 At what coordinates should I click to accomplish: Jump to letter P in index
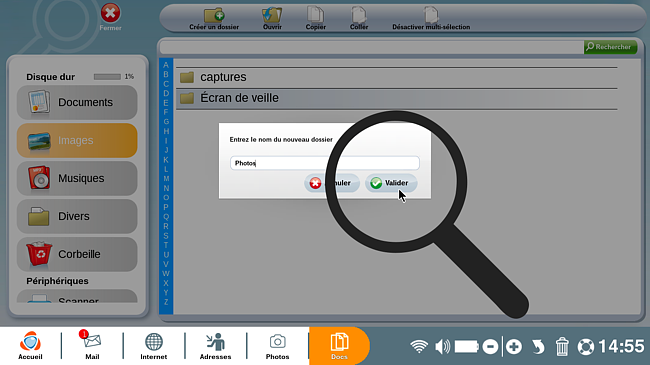tap(166, 207)
